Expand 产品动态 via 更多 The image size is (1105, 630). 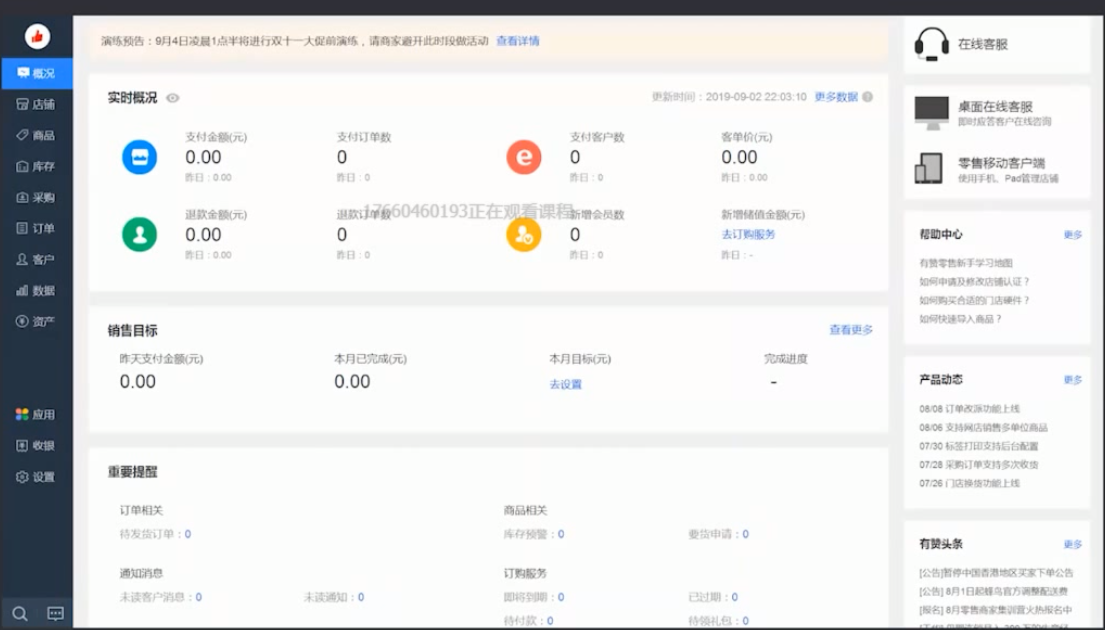[x=1074, y=379]
